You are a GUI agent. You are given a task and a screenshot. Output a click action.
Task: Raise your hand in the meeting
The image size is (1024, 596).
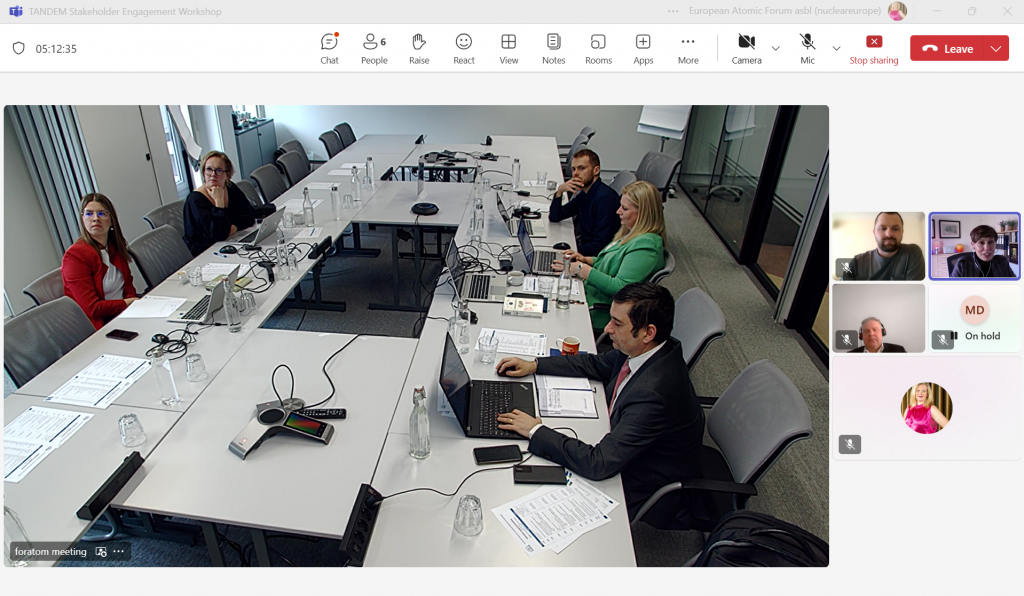(419, 49)
